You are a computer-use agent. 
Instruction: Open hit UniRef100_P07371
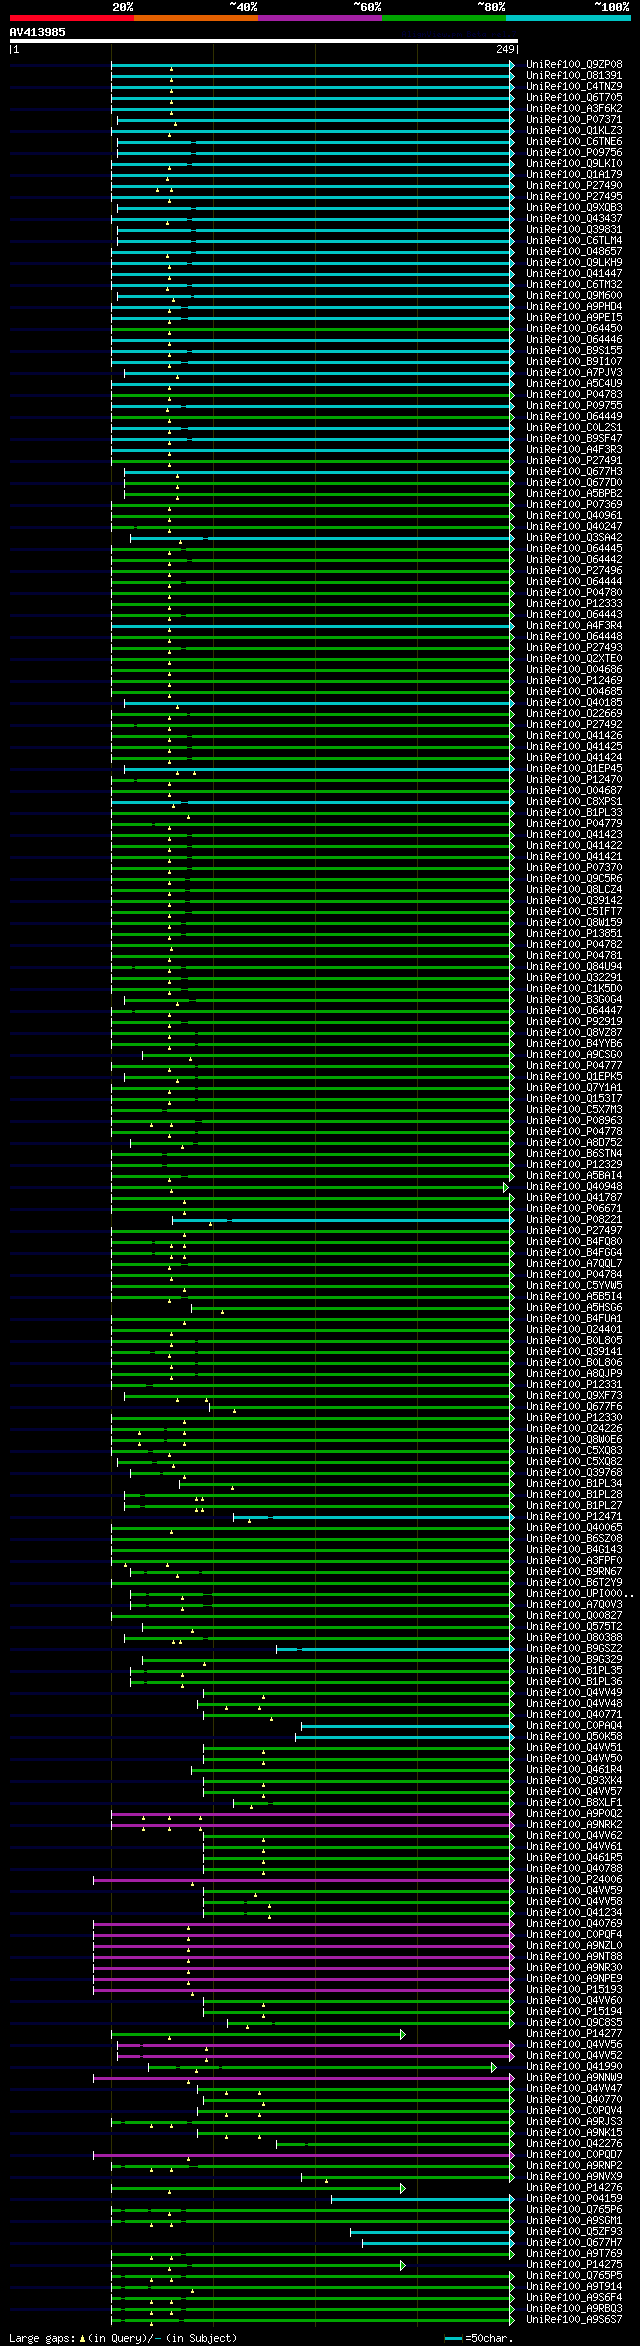[574, 119]
